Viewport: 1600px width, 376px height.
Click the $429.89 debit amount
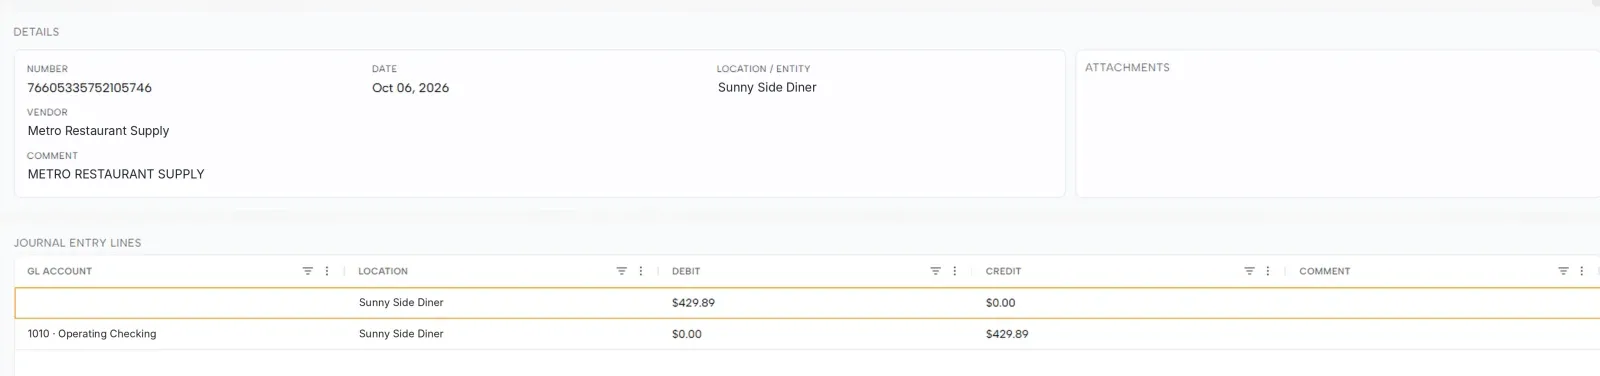693,303
